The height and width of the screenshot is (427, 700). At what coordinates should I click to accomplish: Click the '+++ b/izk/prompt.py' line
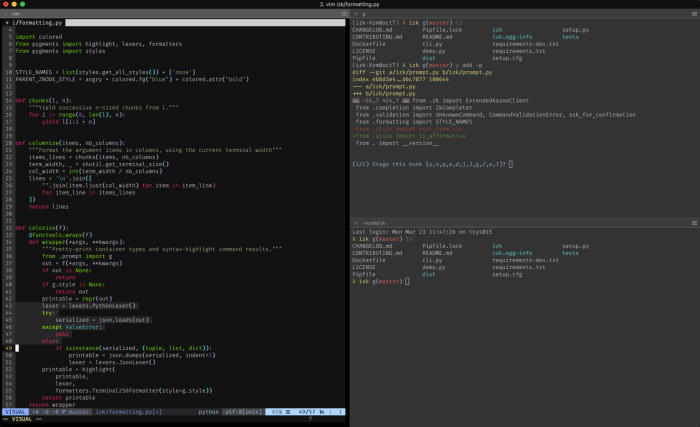[384, 93]
